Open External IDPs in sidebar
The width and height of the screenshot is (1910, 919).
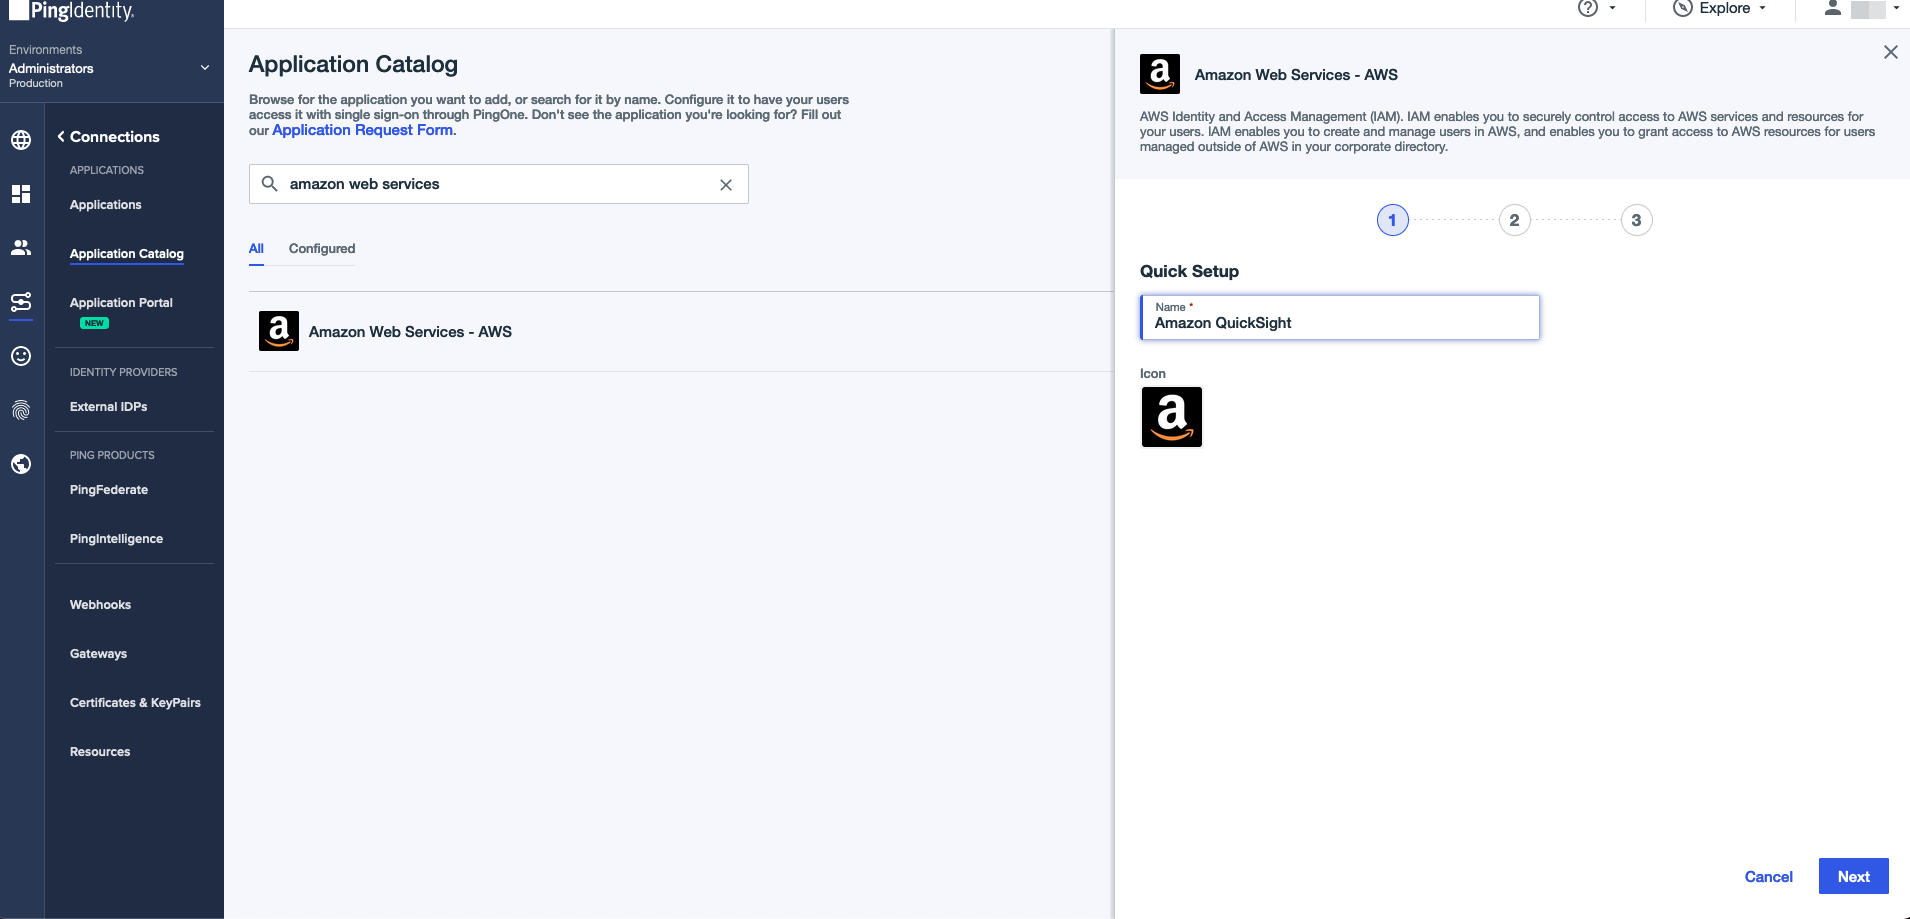(x=108, y=407)
